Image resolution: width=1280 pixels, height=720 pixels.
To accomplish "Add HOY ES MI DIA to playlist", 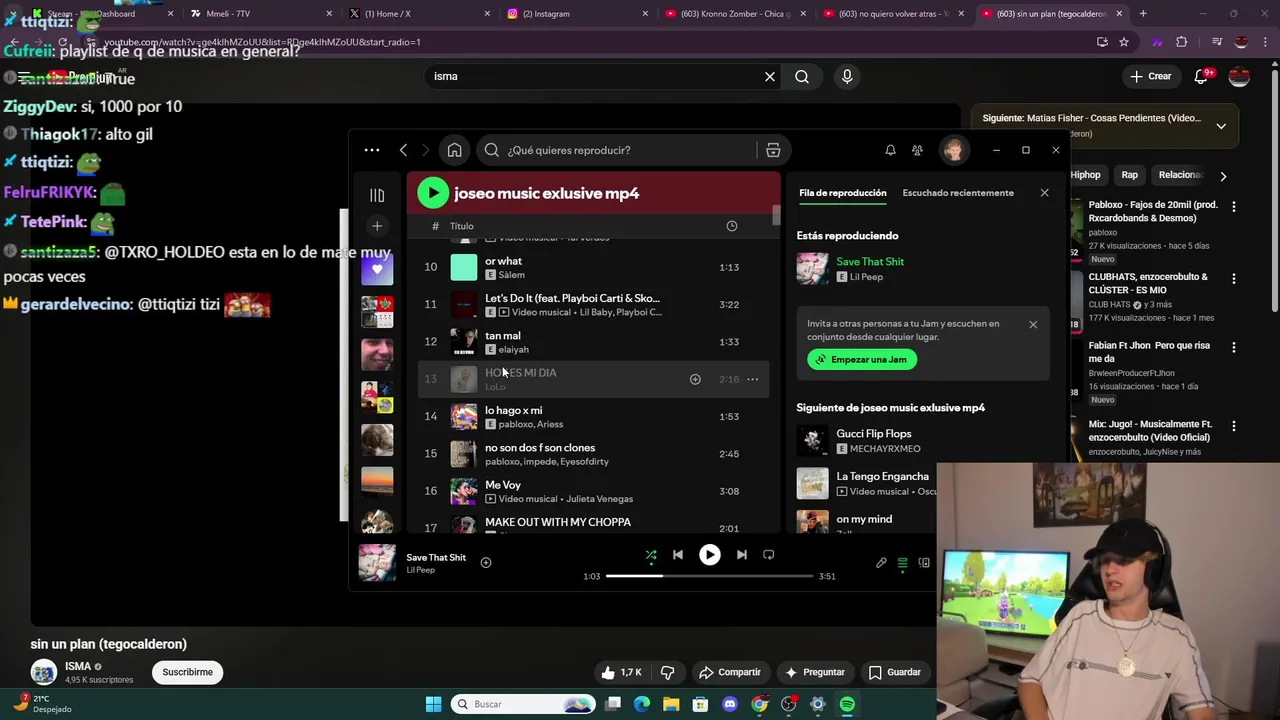I will (695, 379).
